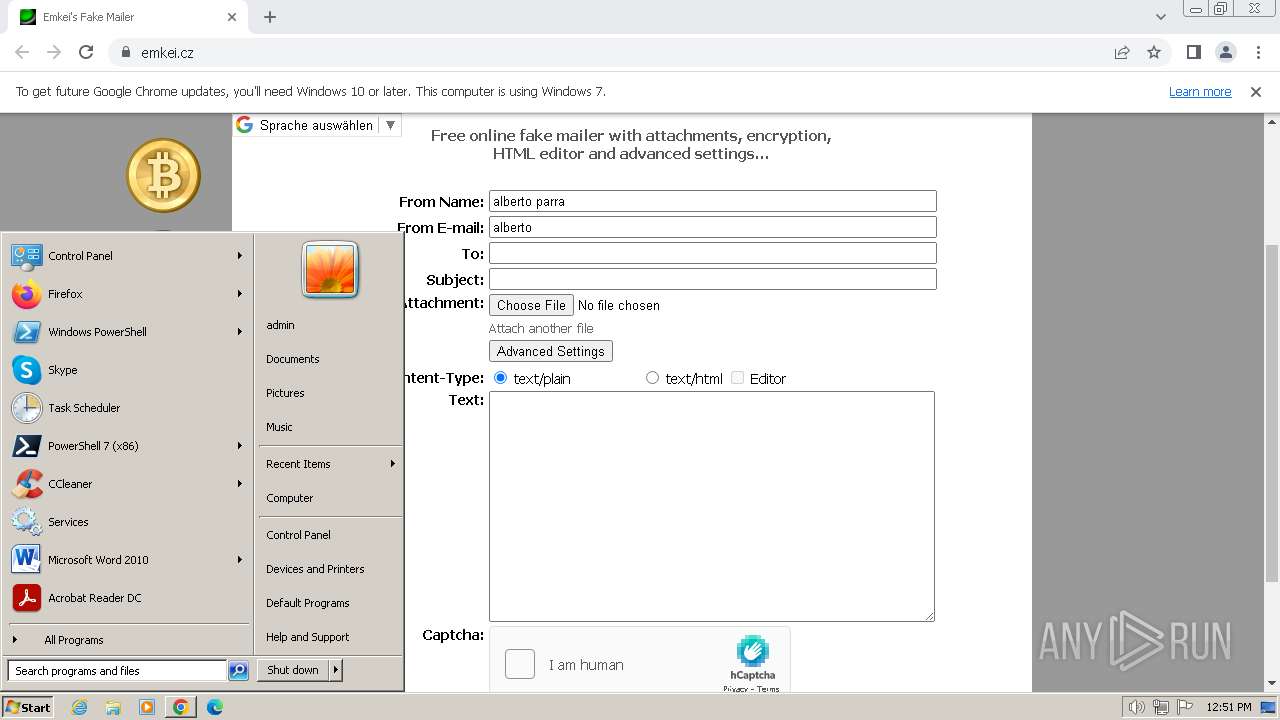Click the Choose File button
The width and height of the screenshot is (1280, 720).
(531, 305)
